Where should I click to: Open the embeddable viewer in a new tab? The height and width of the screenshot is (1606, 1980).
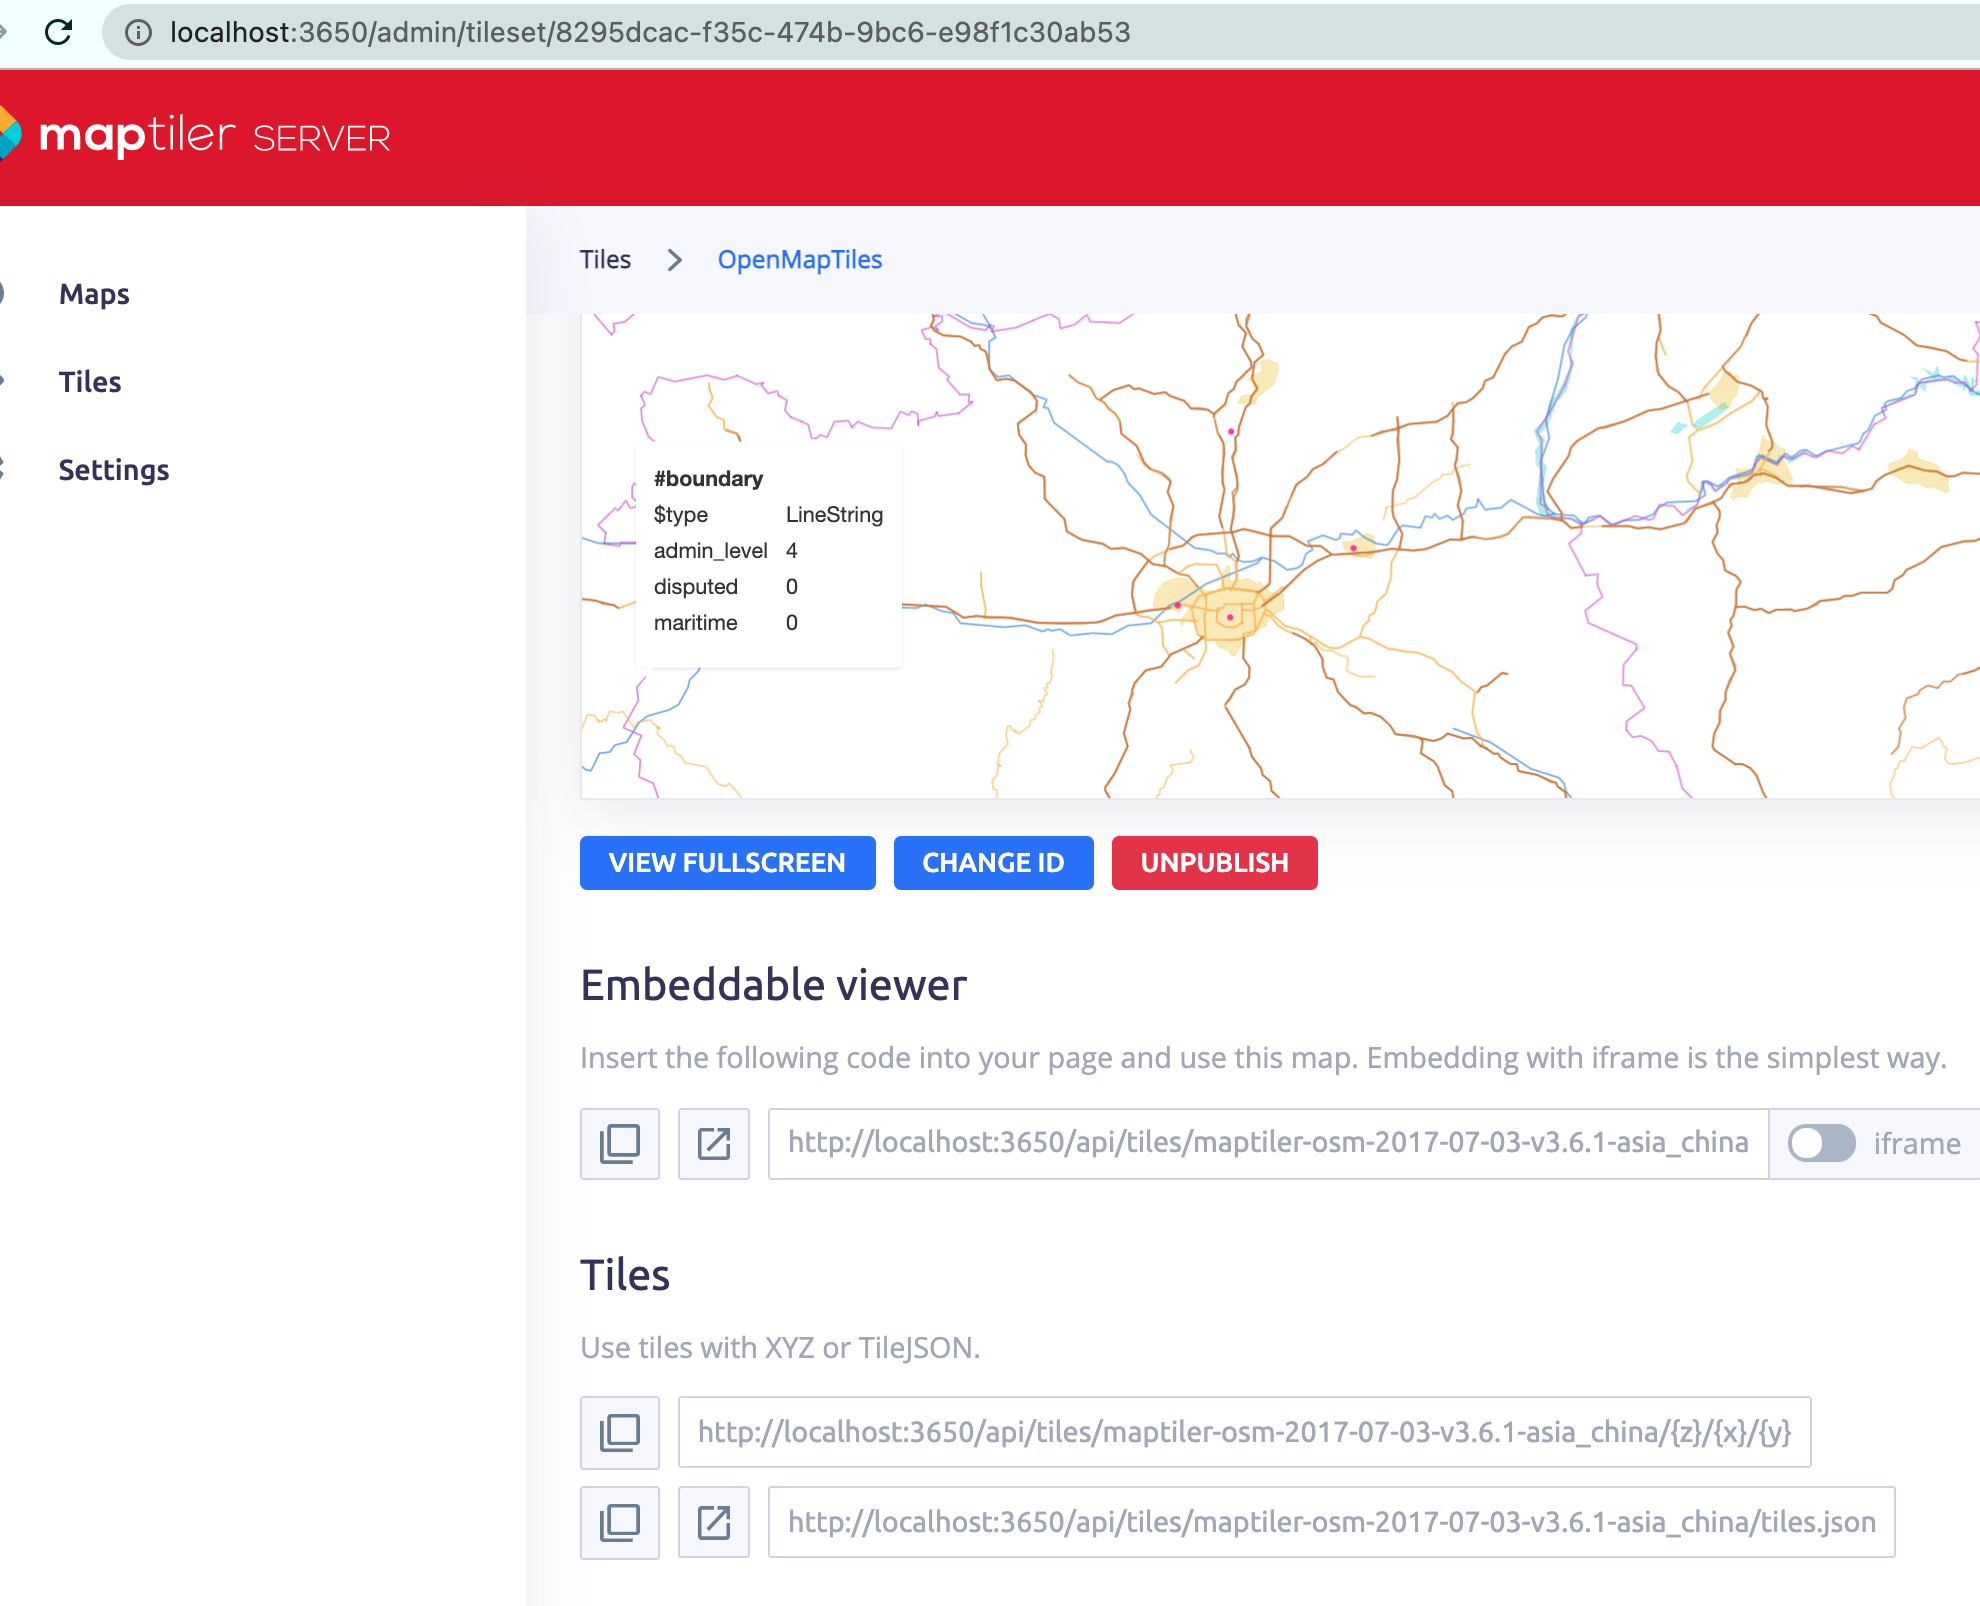click(714, 1144)
